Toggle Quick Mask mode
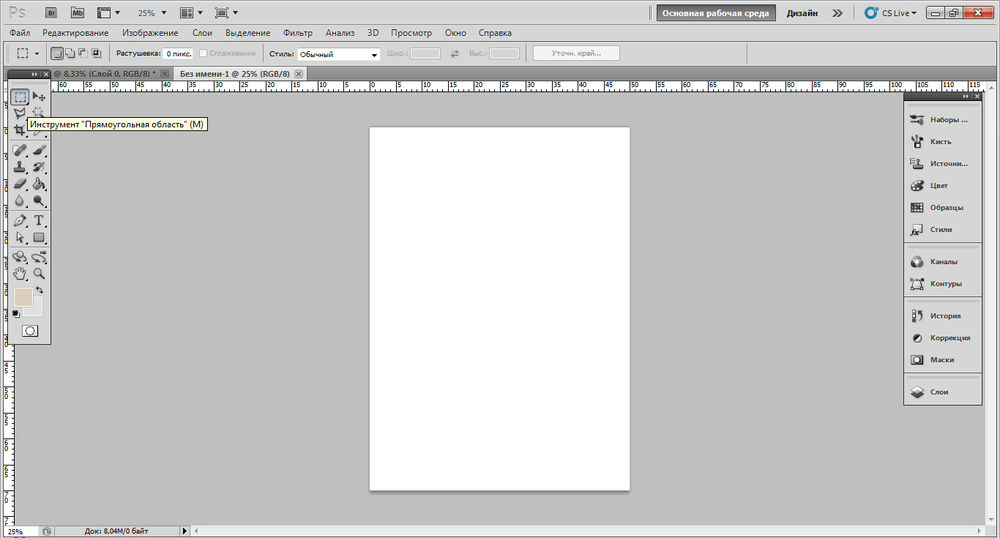This screenshot has width=1000, height=538. 30,330
